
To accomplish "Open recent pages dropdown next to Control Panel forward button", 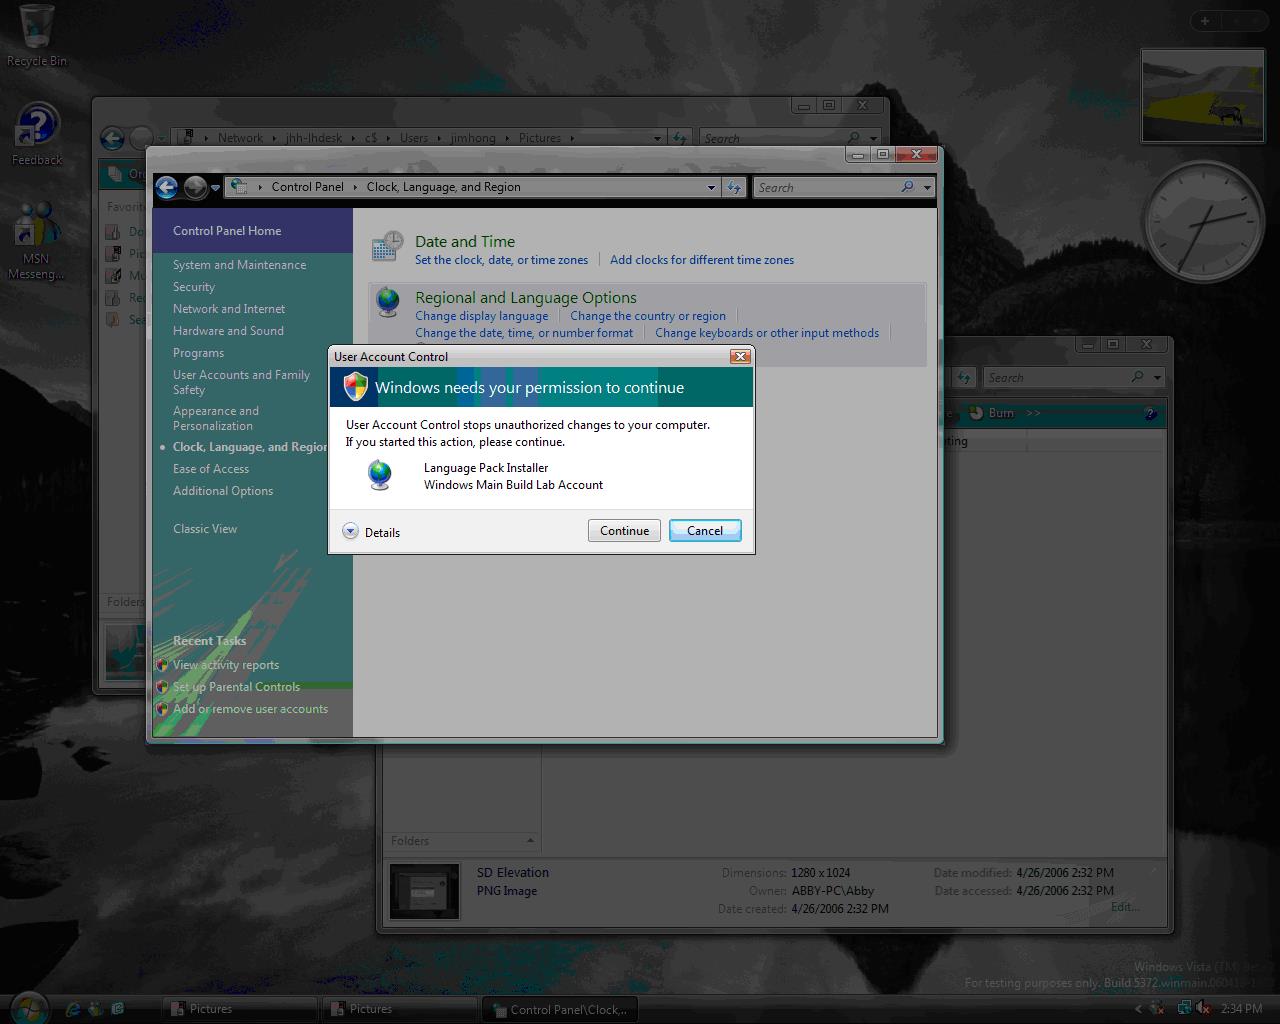I will click(x=215, y=188).
